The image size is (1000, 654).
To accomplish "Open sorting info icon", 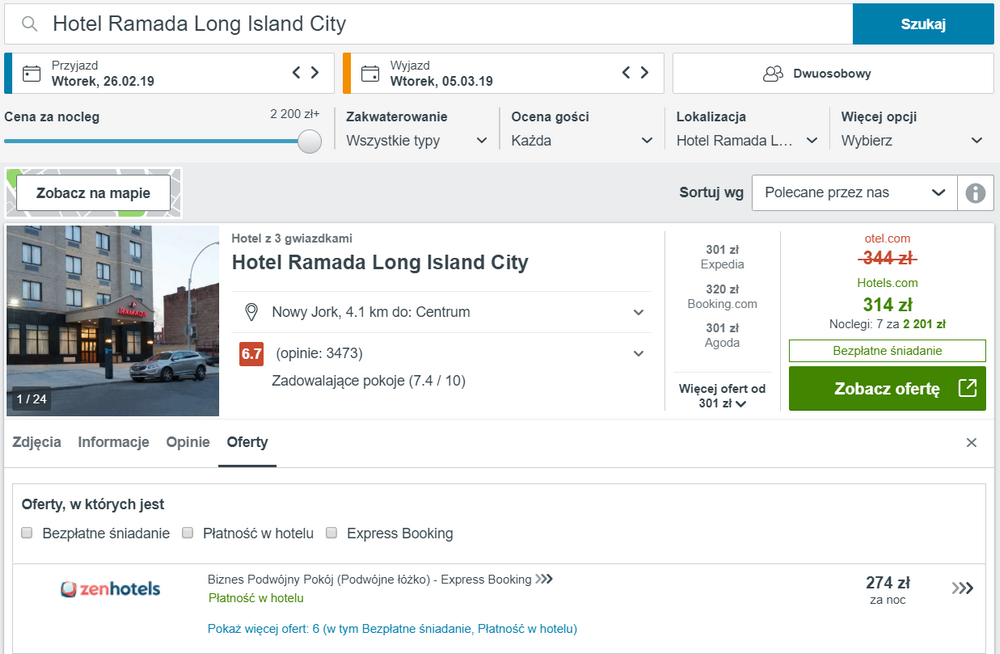I will pyautogui.click(x=975, y=193).
